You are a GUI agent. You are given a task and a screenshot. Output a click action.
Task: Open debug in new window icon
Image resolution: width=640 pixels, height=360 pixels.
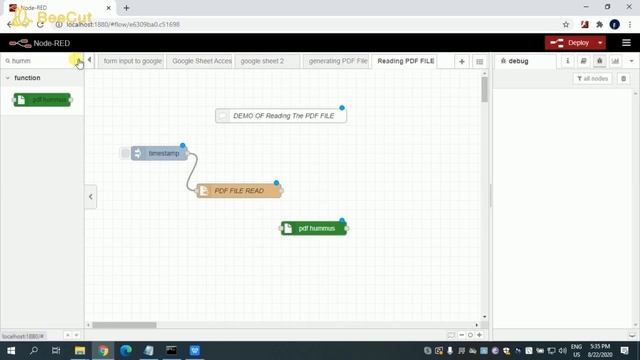point(632,335)
